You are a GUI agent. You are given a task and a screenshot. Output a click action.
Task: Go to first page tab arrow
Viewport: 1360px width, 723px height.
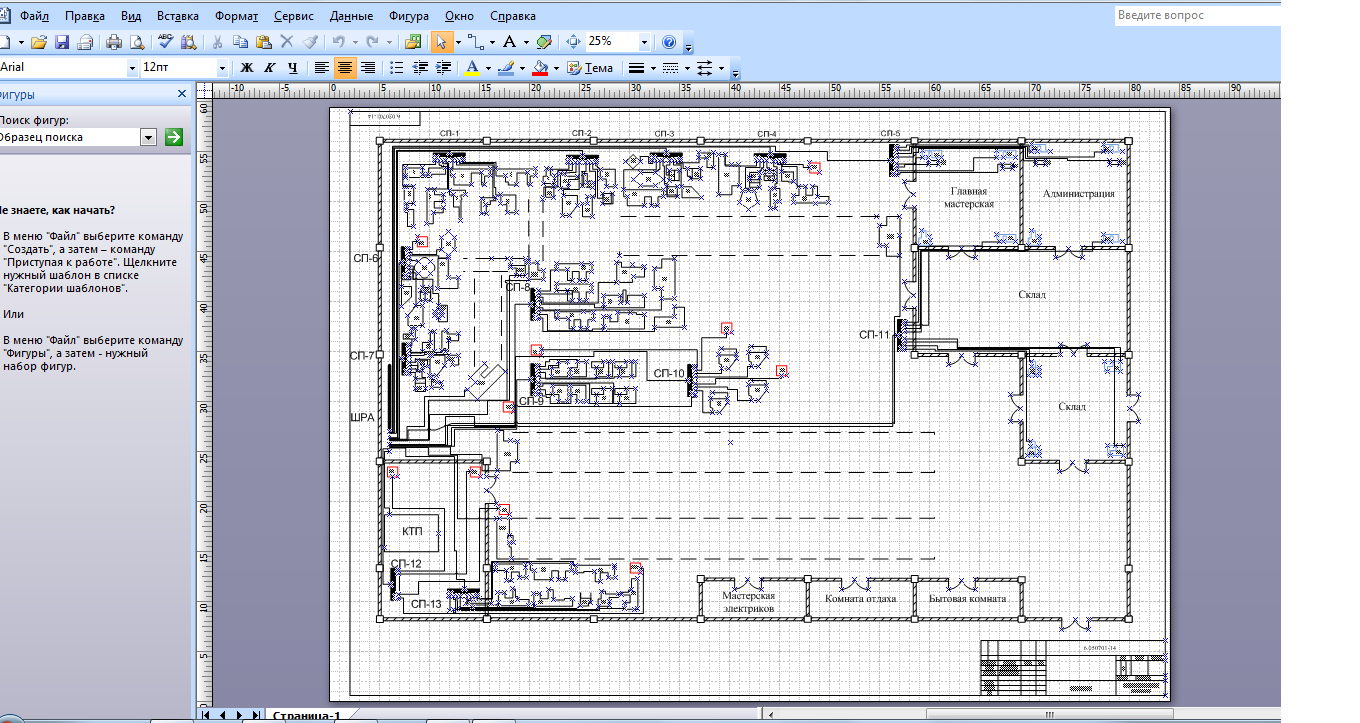pos(206,715)
